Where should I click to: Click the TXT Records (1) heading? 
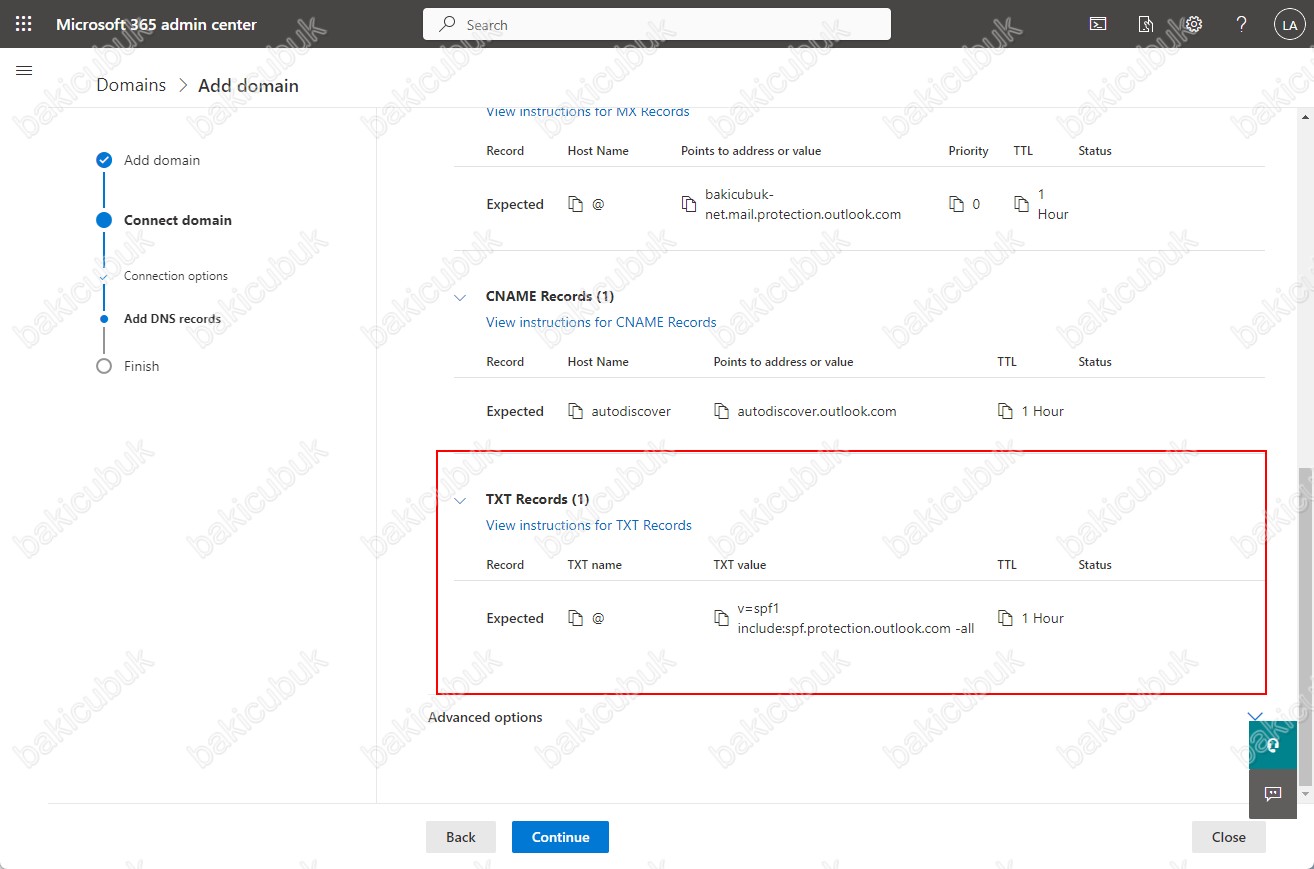tap(537, 499)
